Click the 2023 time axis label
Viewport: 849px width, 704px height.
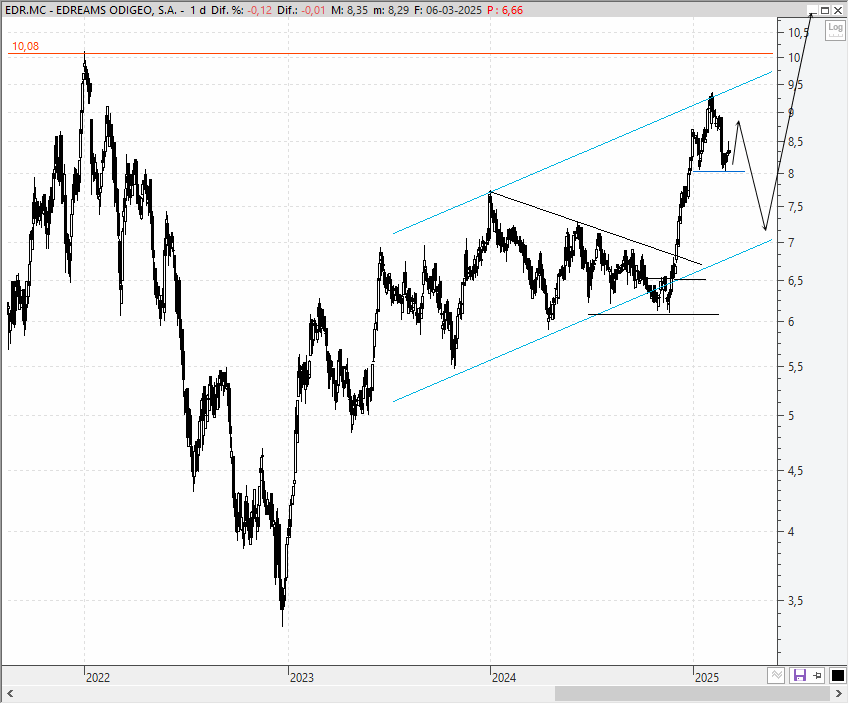(302, 677)
